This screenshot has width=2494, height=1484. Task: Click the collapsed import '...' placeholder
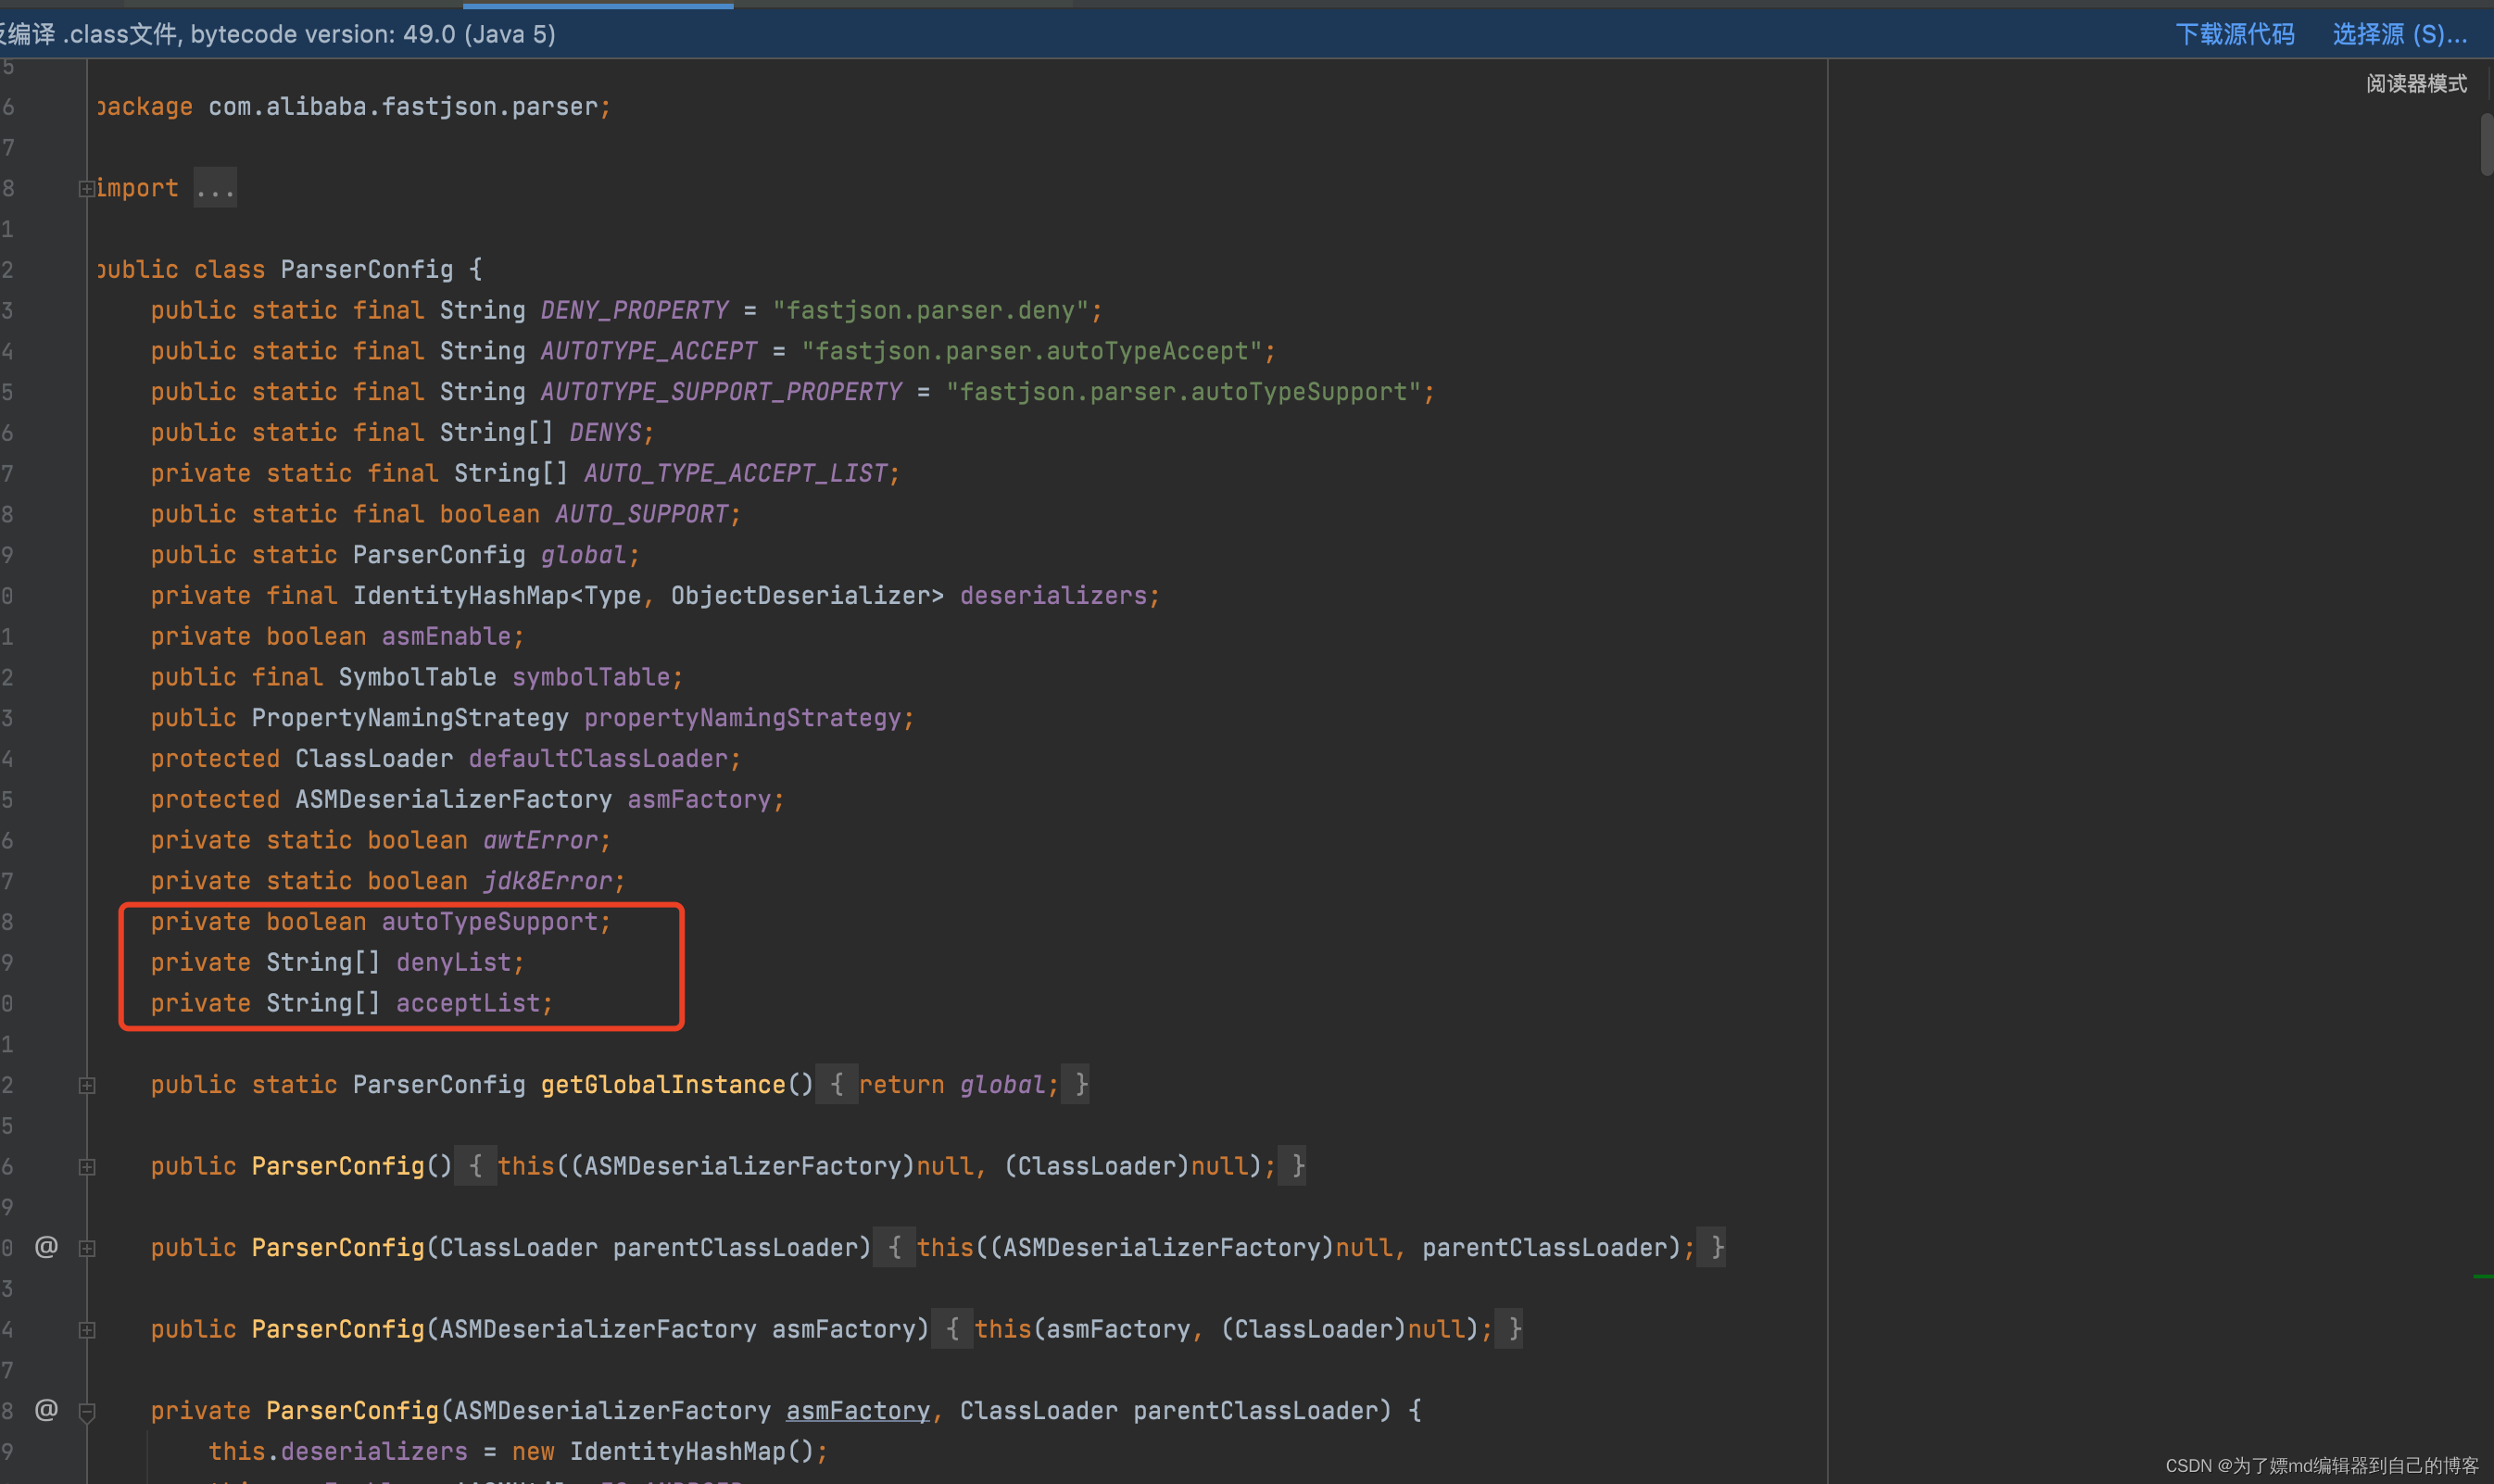coord(215,188)
